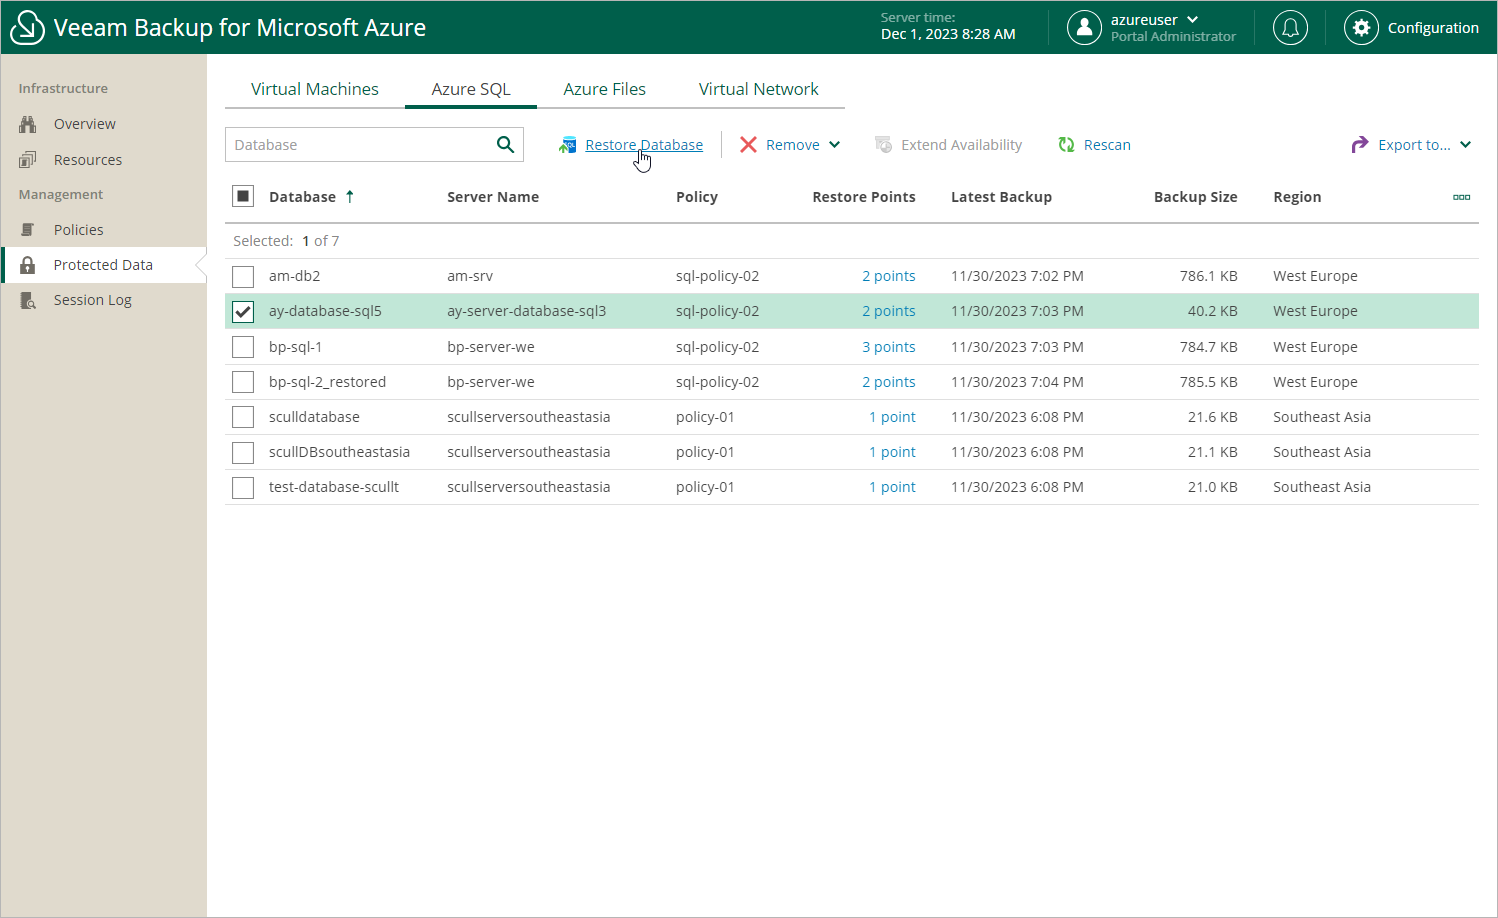This screenshot has width=1498, height=918.
Task: Check the sculldatabase row checkbox
Action: click(x=243, y=417)
